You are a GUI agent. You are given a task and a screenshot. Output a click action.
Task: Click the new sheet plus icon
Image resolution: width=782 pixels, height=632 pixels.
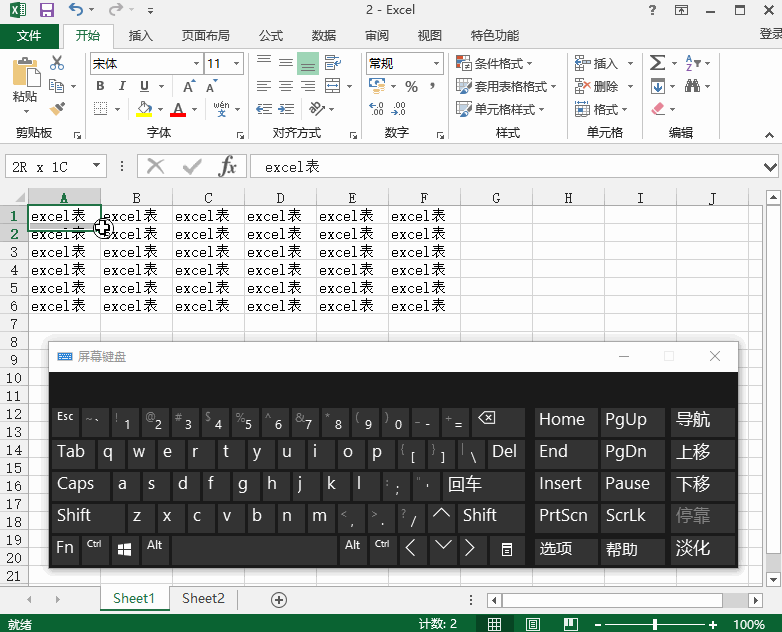coord(279,599)
